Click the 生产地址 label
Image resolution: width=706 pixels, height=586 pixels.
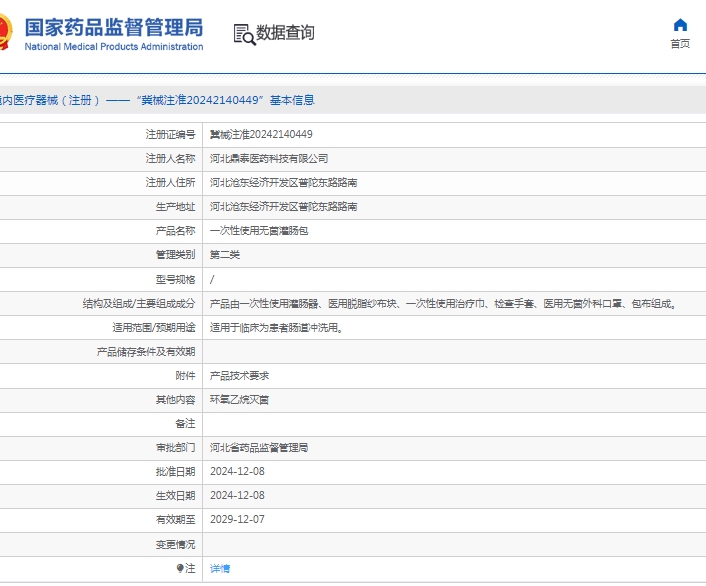tap(176, 207)
